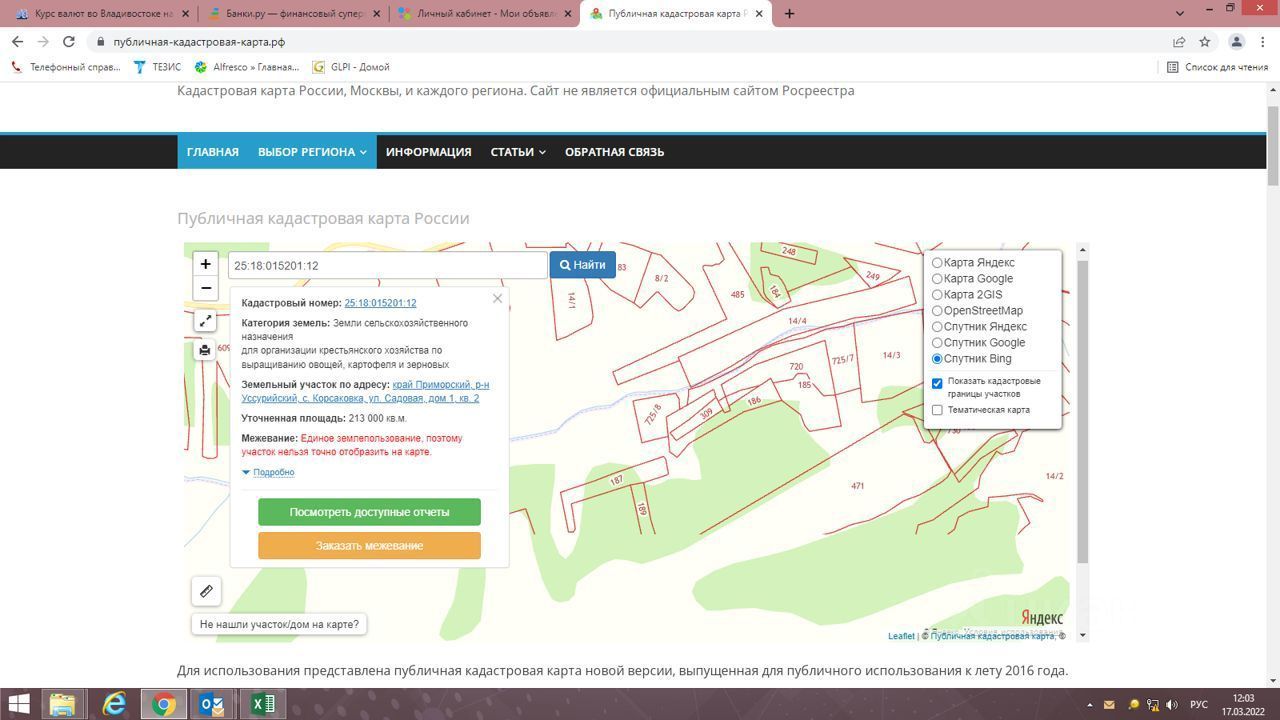Go back in browser history
1280x720 pixels.
[17, 42]
